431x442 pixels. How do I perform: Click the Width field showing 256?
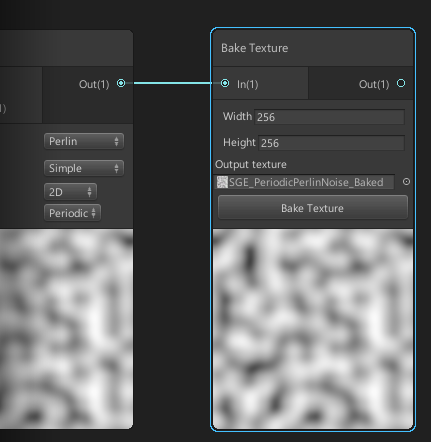(329, 117)
